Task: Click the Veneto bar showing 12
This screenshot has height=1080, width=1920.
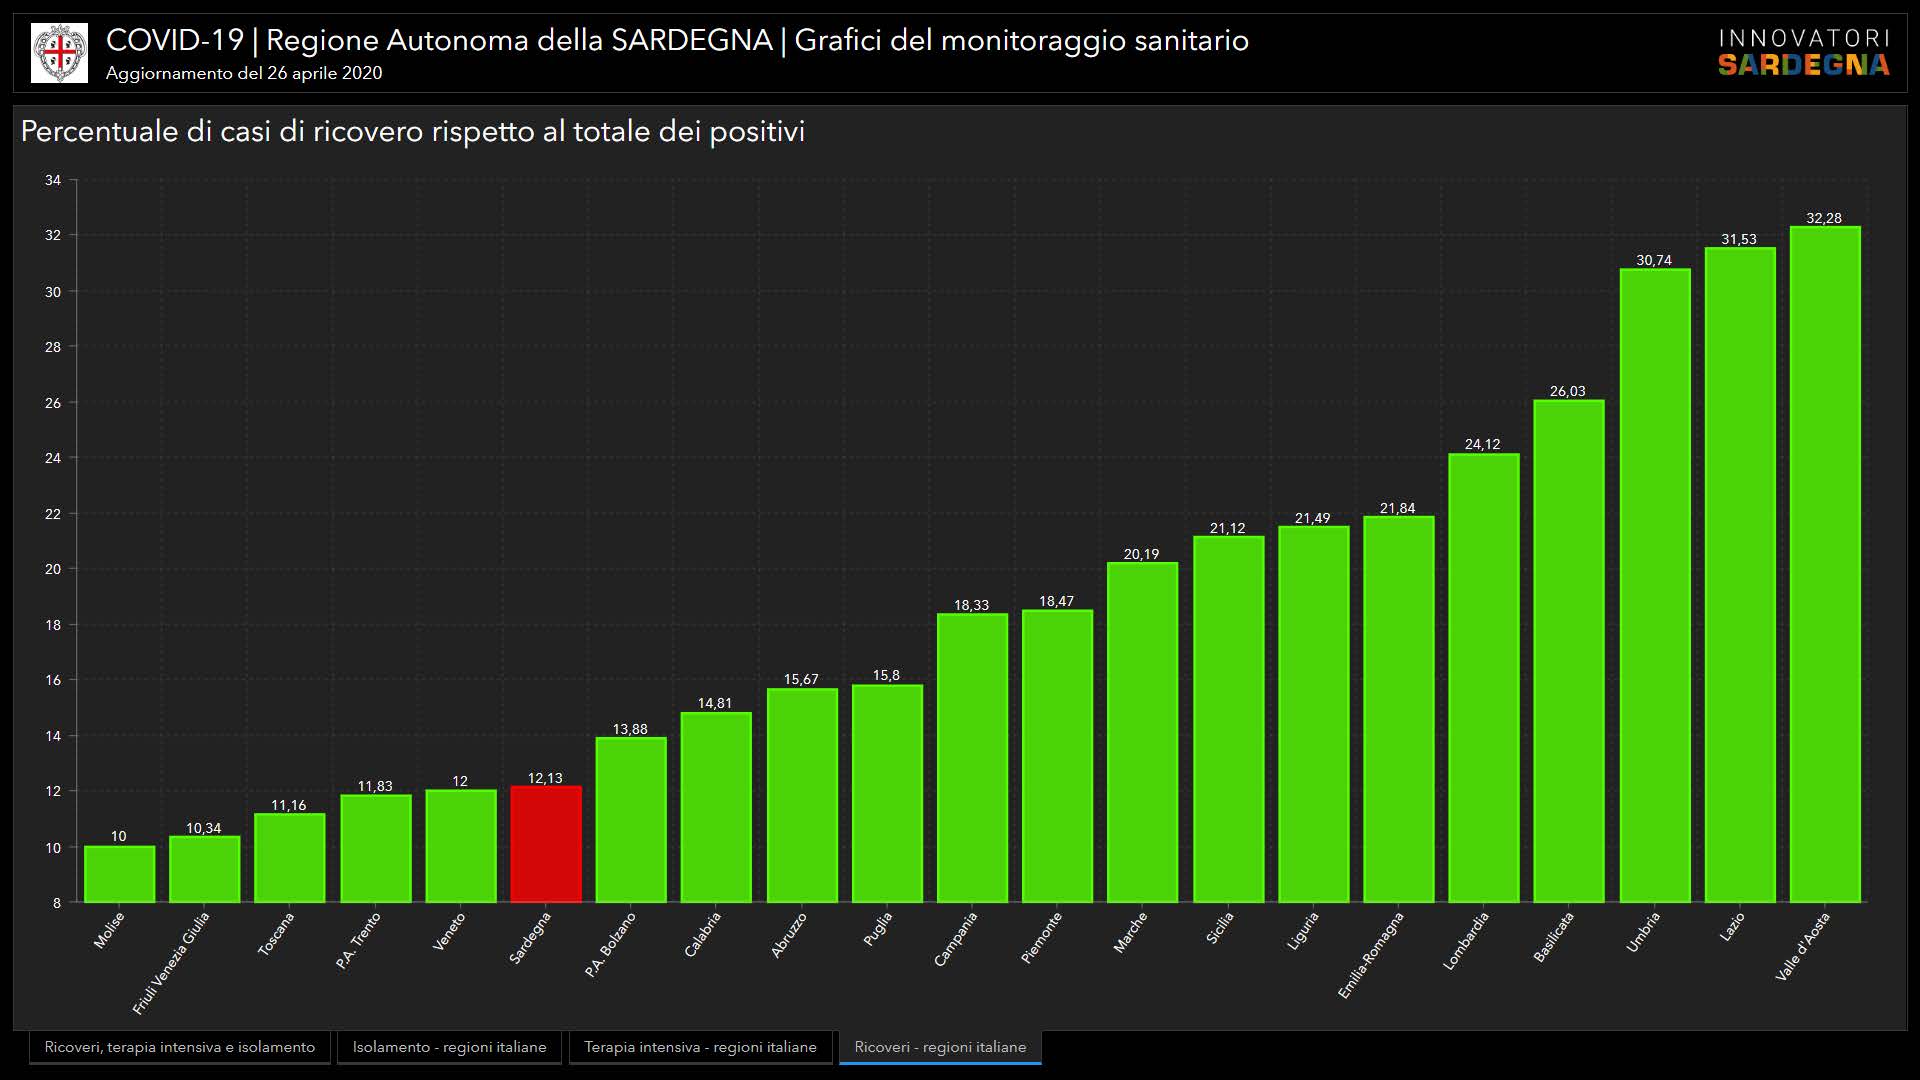Action: click(461, 846)
